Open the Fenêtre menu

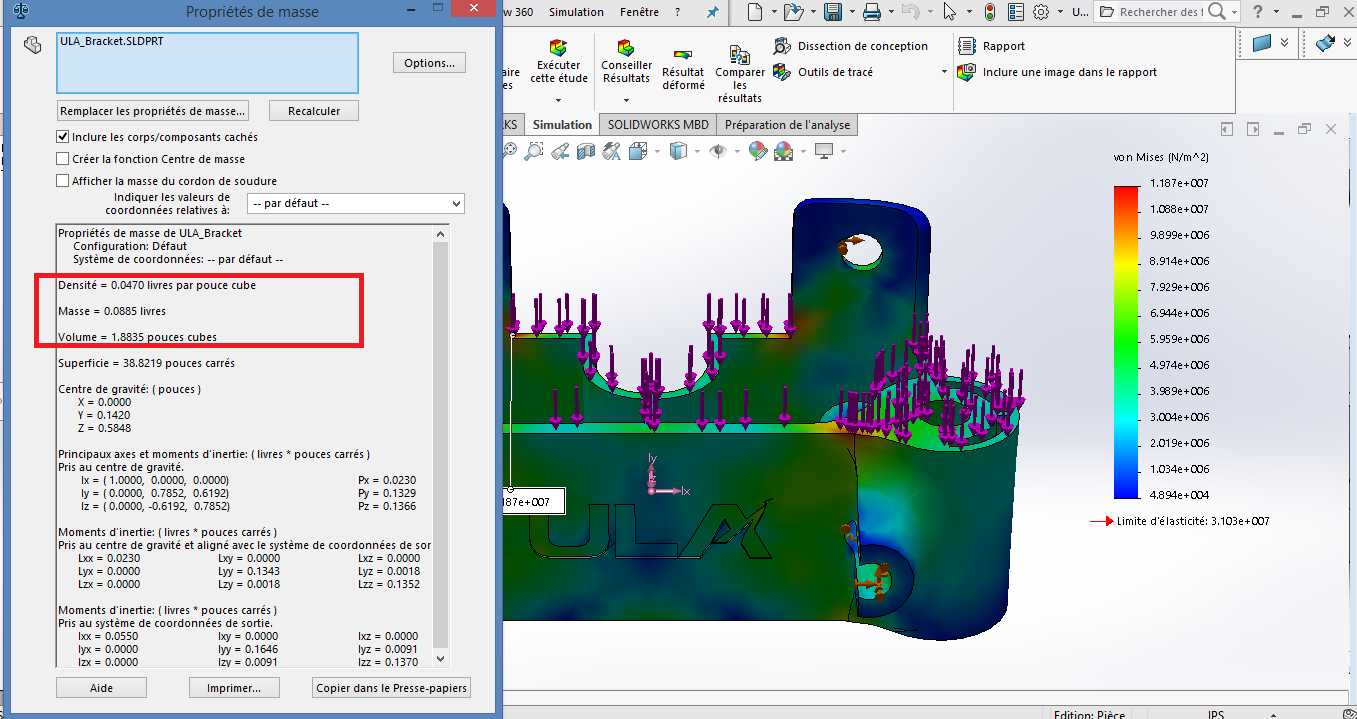pos(639,12)
